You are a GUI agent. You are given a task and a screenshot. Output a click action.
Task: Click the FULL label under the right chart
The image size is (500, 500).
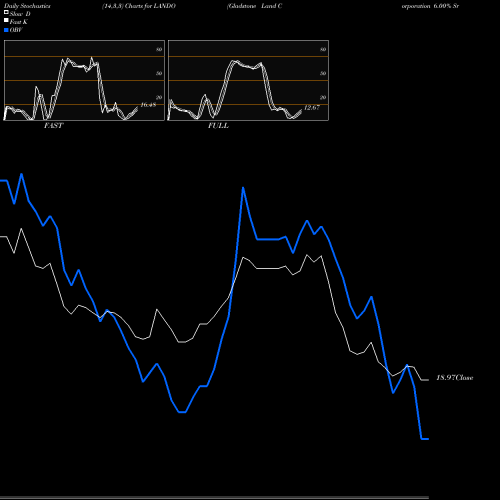coord(218,126)
